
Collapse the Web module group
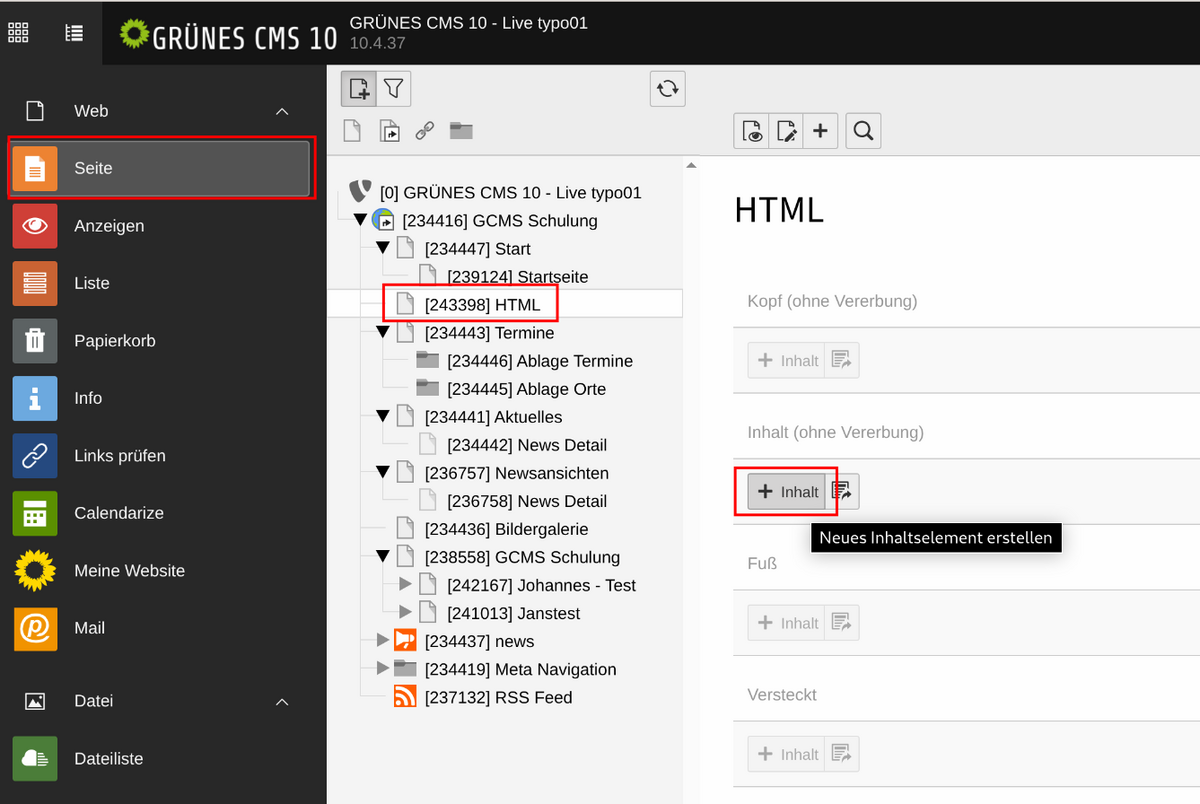tap(282, 111)
